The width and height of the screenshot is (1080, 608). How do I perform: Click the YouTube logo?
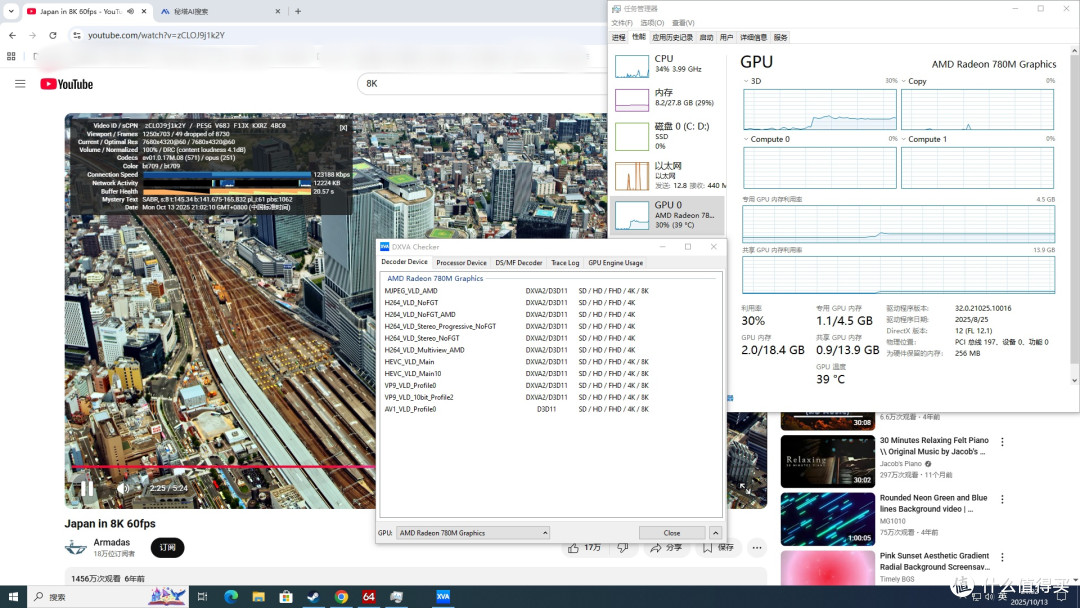(x=67, y=84)
